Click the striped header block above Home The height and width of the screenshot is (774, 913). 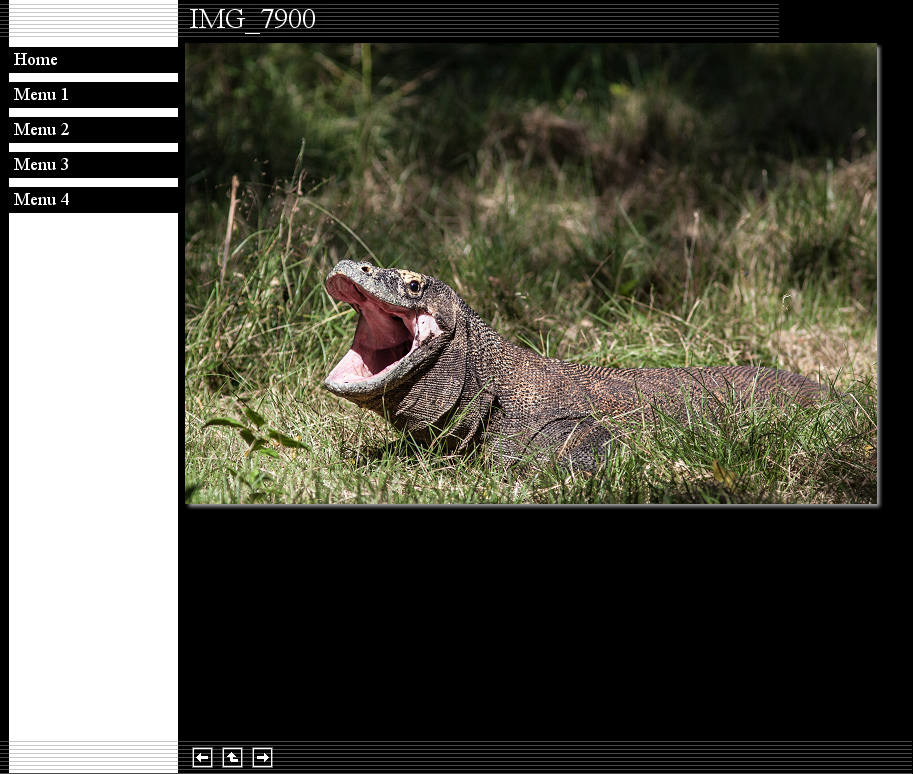tap(93, 24)
